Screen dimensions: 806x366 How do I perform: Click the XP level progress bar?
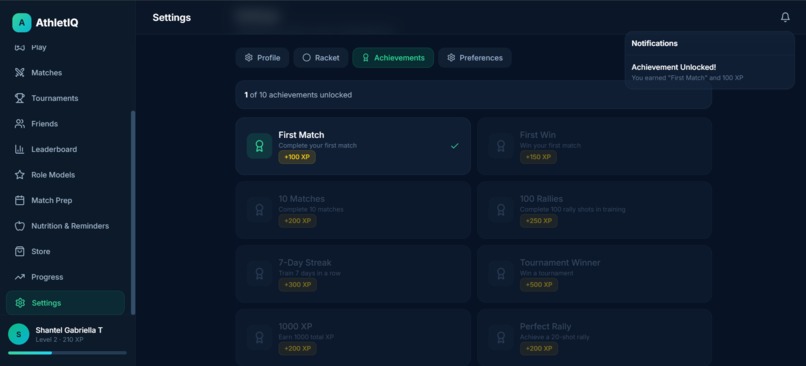pos(67,353)
